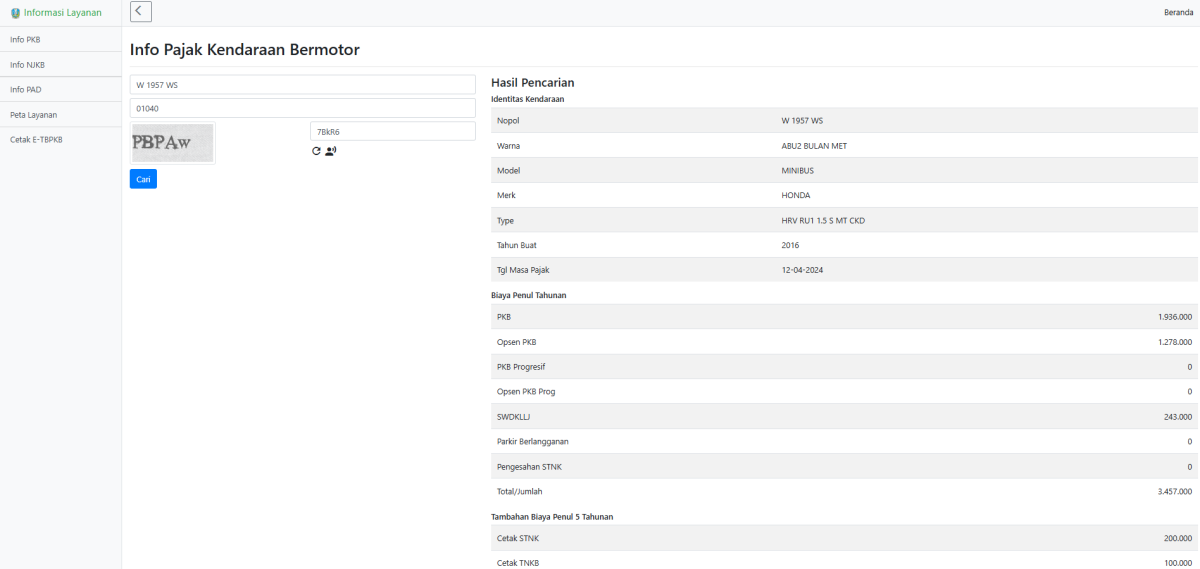1200x569 pixels.
Task: Click the input field containing 01040
Action: coord(302,108)
